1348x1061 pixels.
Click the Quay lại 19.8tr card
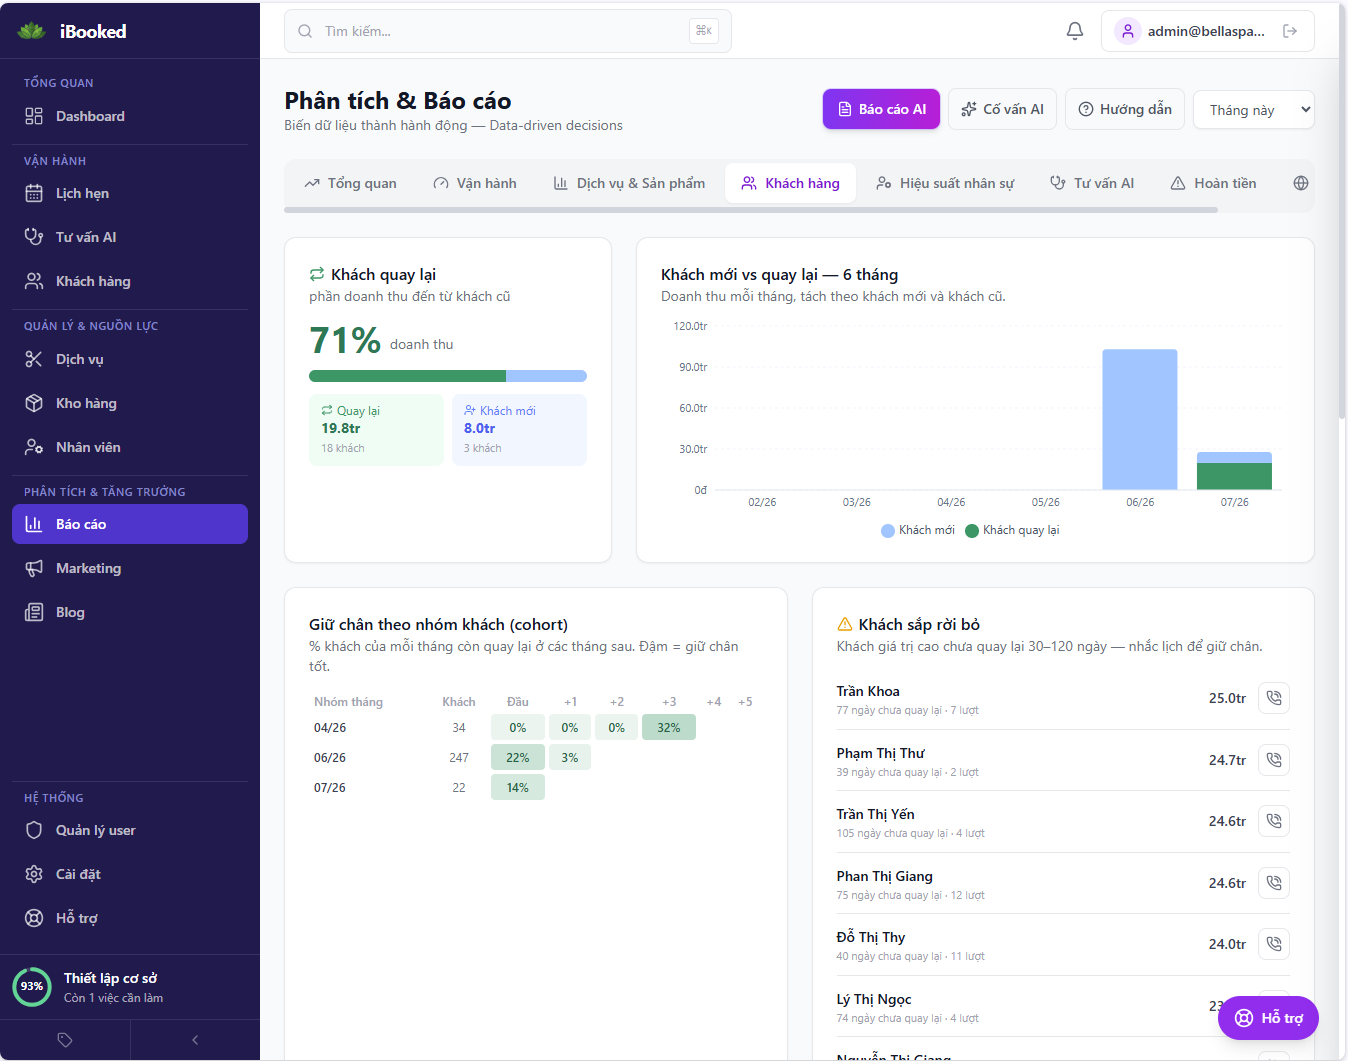[376, 430]
